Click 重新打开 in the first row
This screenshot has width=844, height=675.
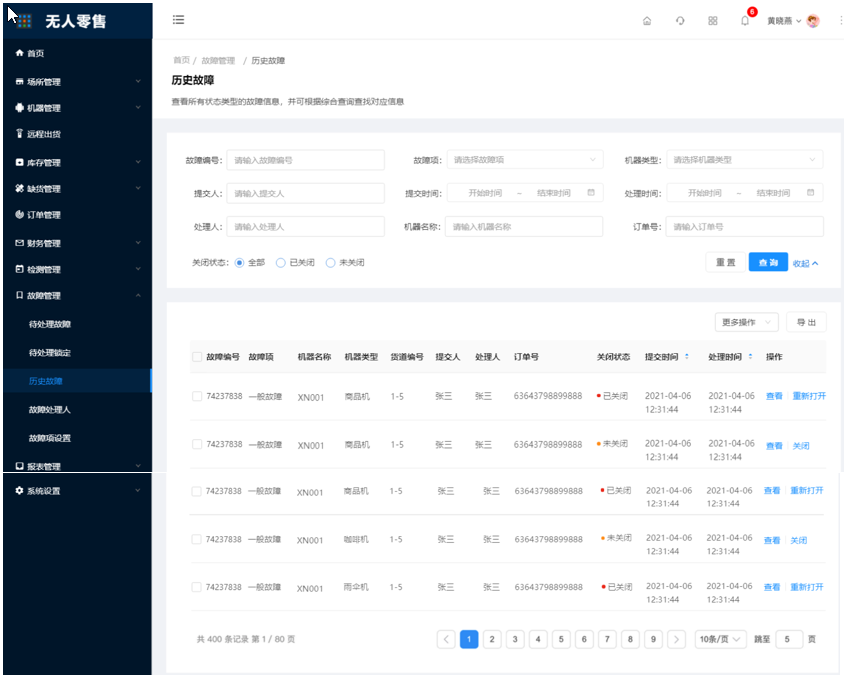pos(809,396)
